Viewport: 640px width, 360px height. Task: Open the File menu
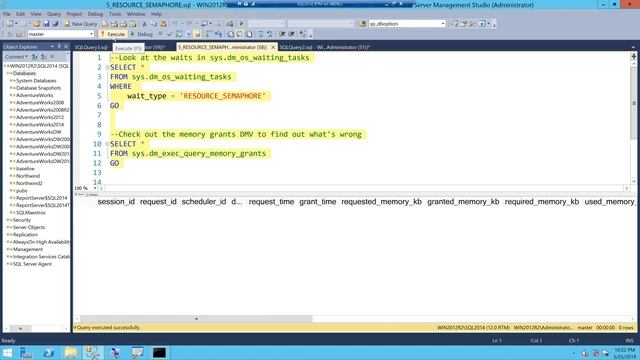[7, 14]
